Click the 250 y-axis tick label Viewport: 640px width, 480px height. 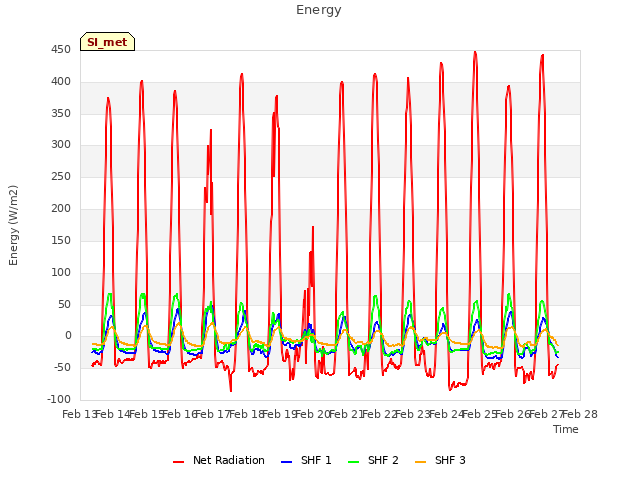tap(61, 177)
